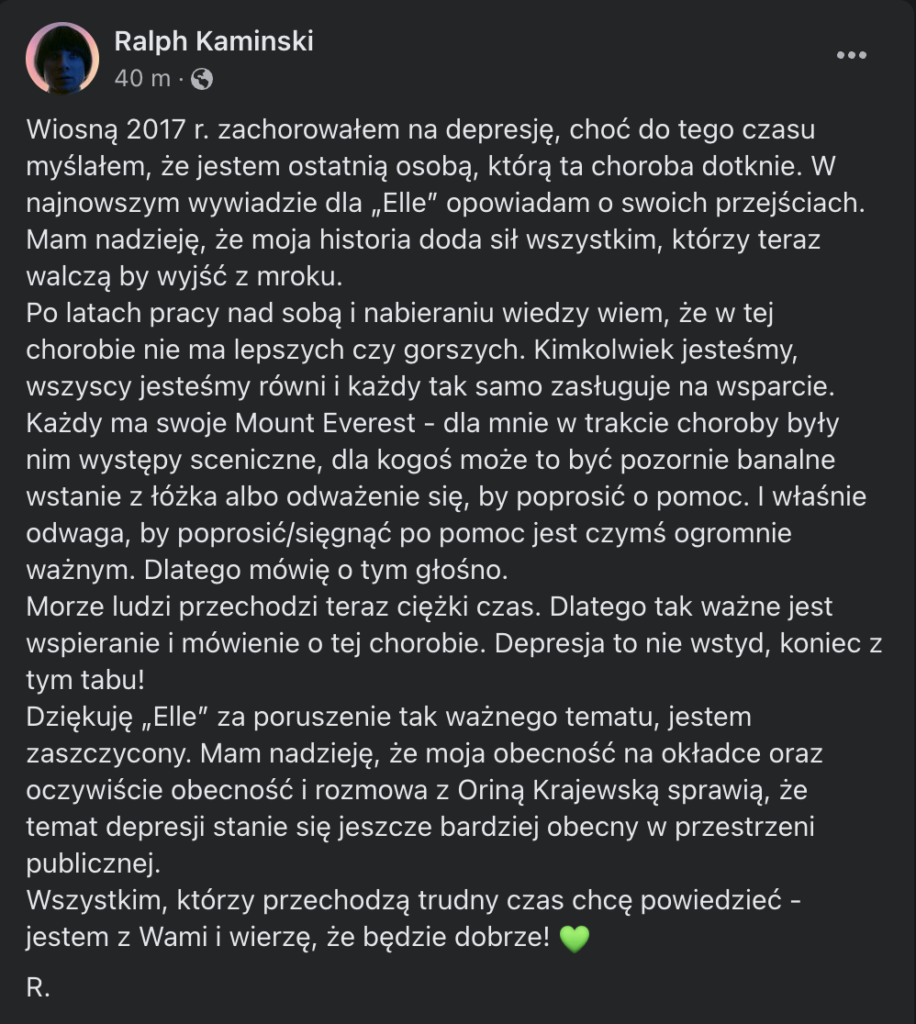This screenshot has width=916, height=1024.
Task: Open the three-dots post options menu
Action: (x=851, y=55)
